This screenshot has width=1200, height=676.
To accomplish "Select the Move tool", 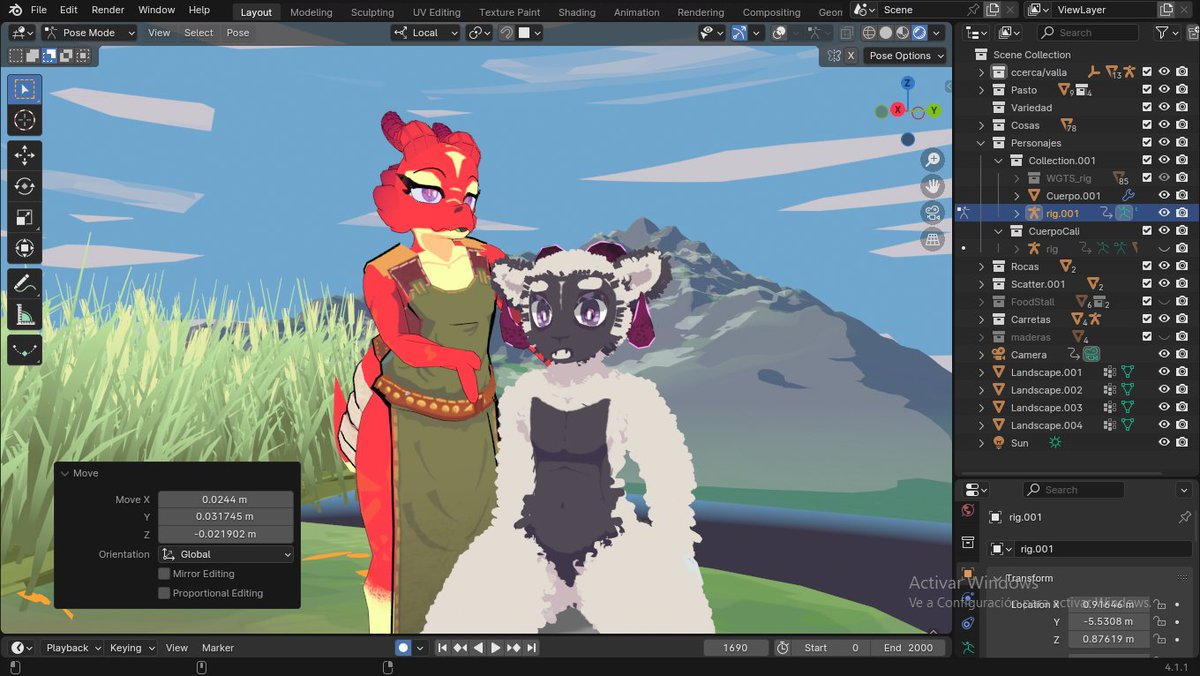I will point(25,156).
